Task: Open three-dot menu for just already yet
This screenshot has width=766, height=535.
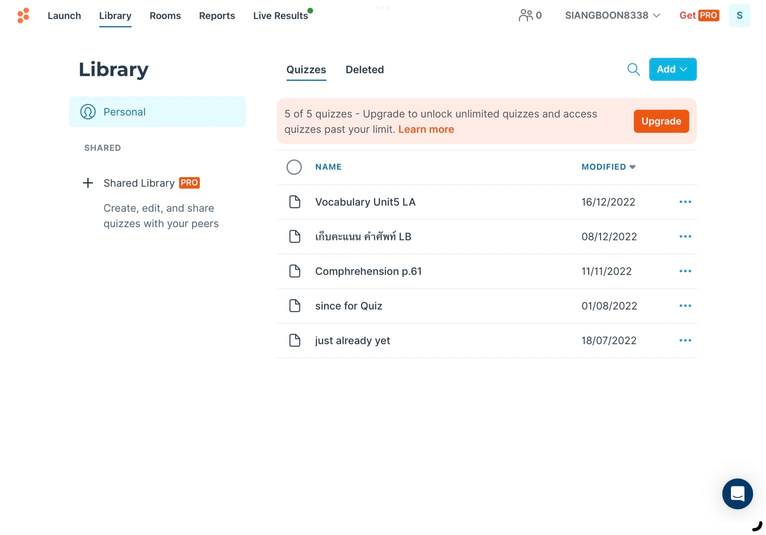Action: [x=685, y=341]
